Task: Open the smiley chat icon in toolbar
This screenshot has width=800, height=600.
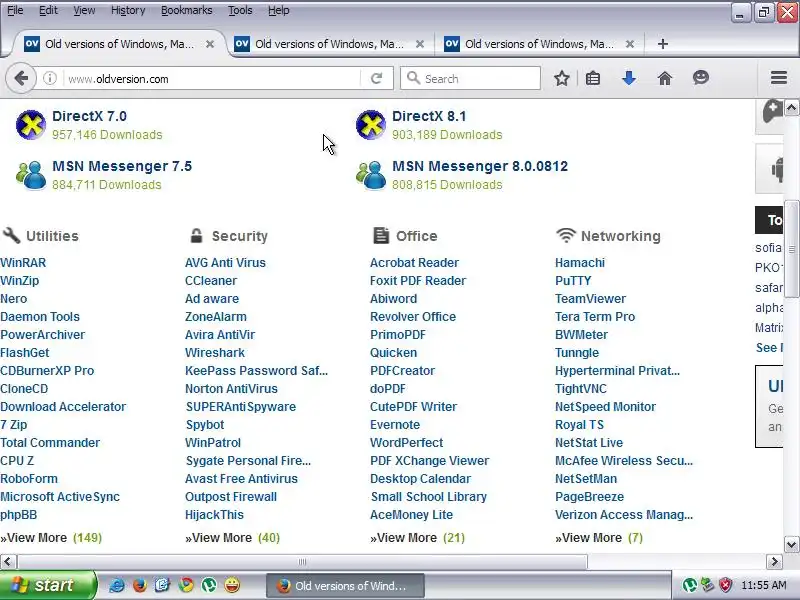Action: 701,78
